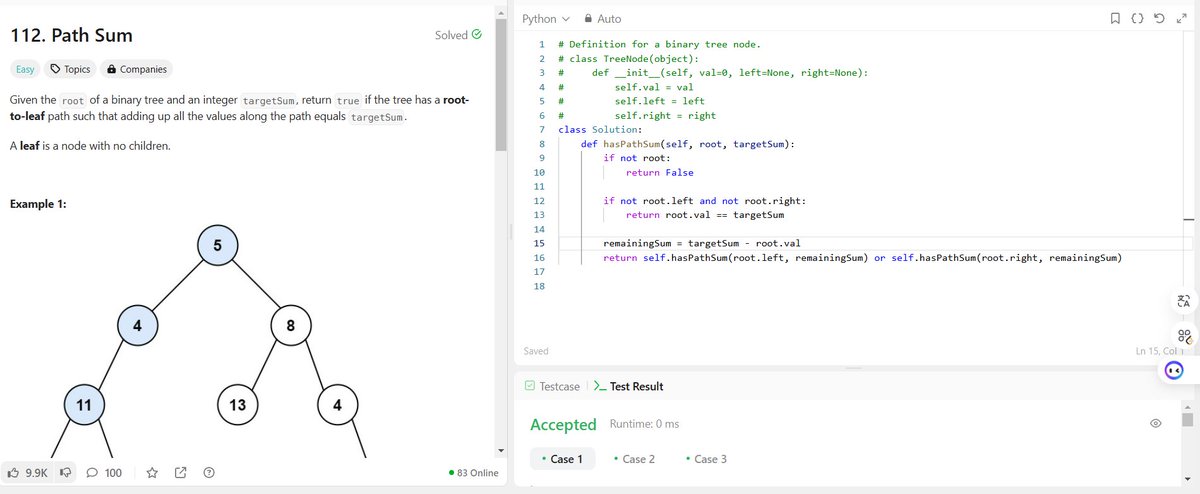Click the format code braces icon

click(x=1138, y=18)
